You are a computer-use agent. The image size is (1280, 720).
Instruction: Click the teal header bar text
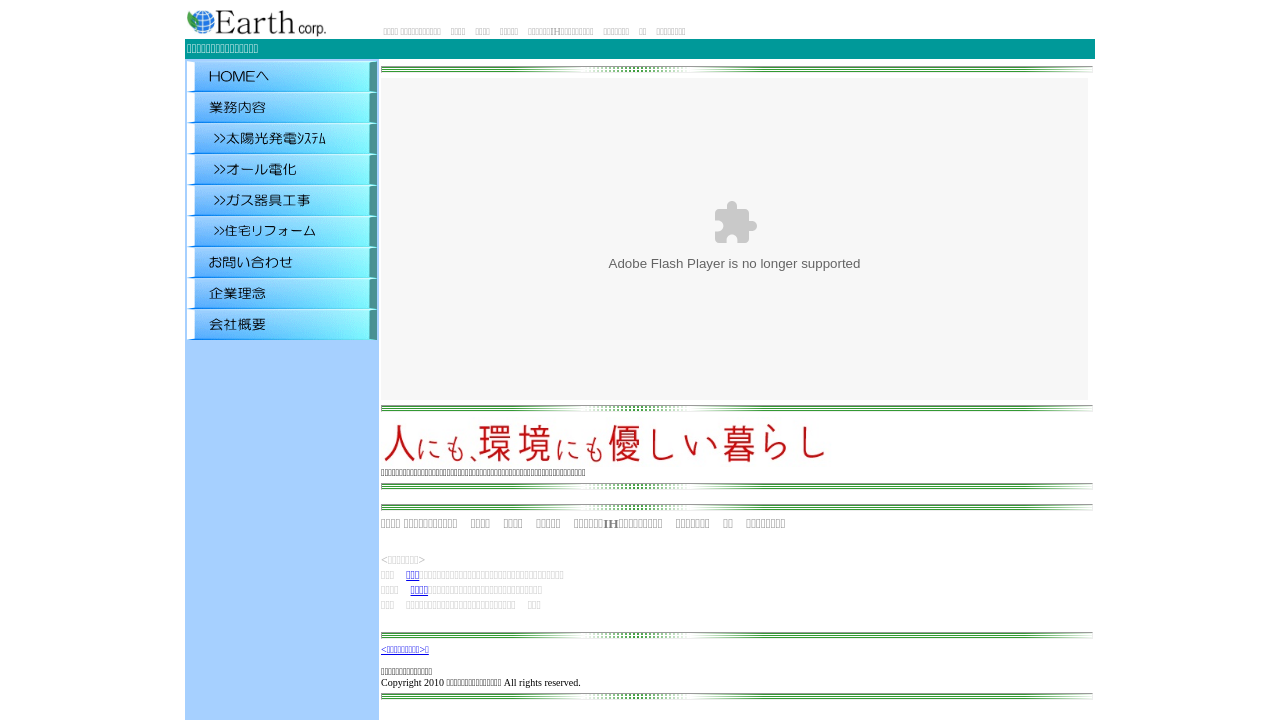coord(222,49)
